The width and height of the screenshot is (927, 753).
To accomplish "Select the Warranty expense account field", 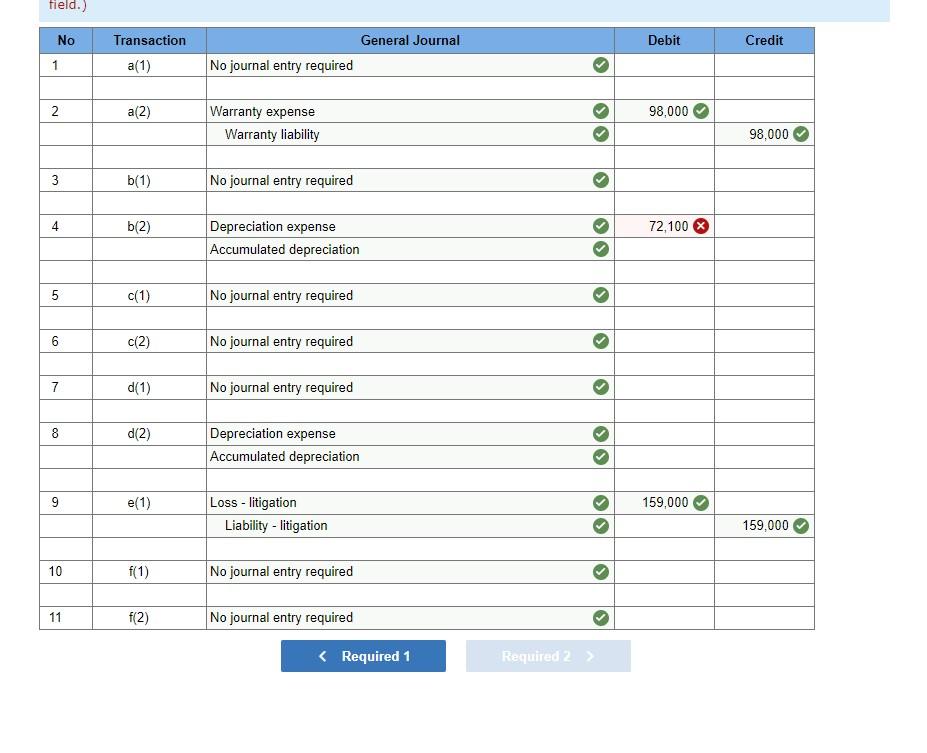I will point(410,111).
